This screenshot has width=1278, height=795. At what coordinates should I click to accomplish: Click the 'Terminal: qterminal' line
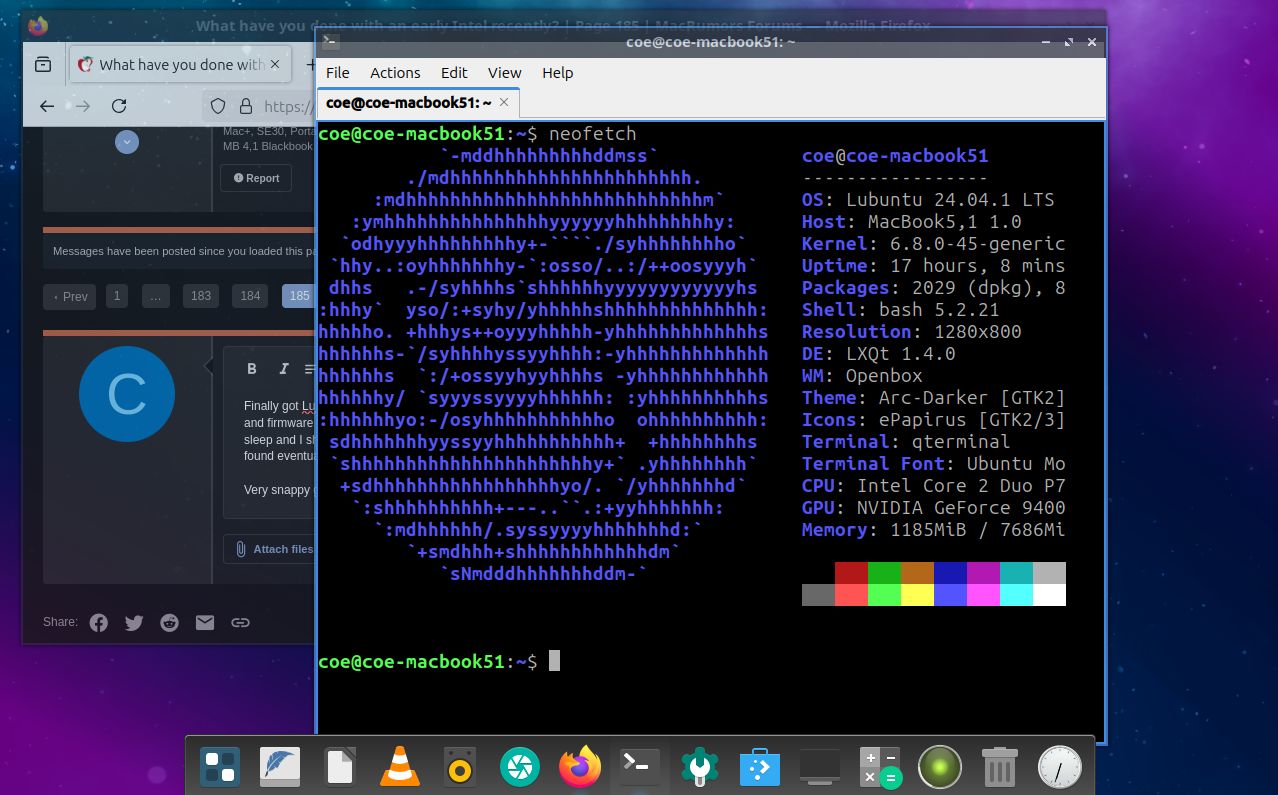point(906,442)
